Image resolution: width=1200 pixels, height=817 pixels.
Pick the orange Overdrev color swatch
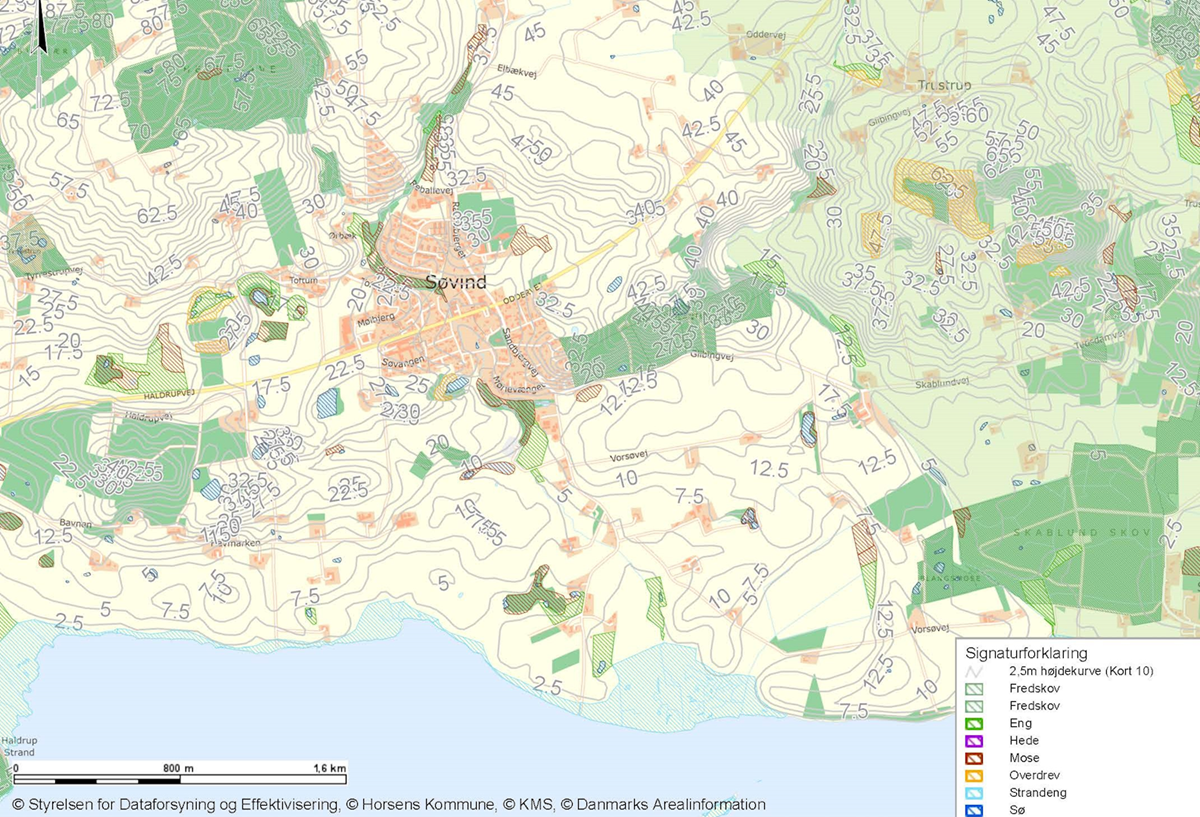coord(976,776)
